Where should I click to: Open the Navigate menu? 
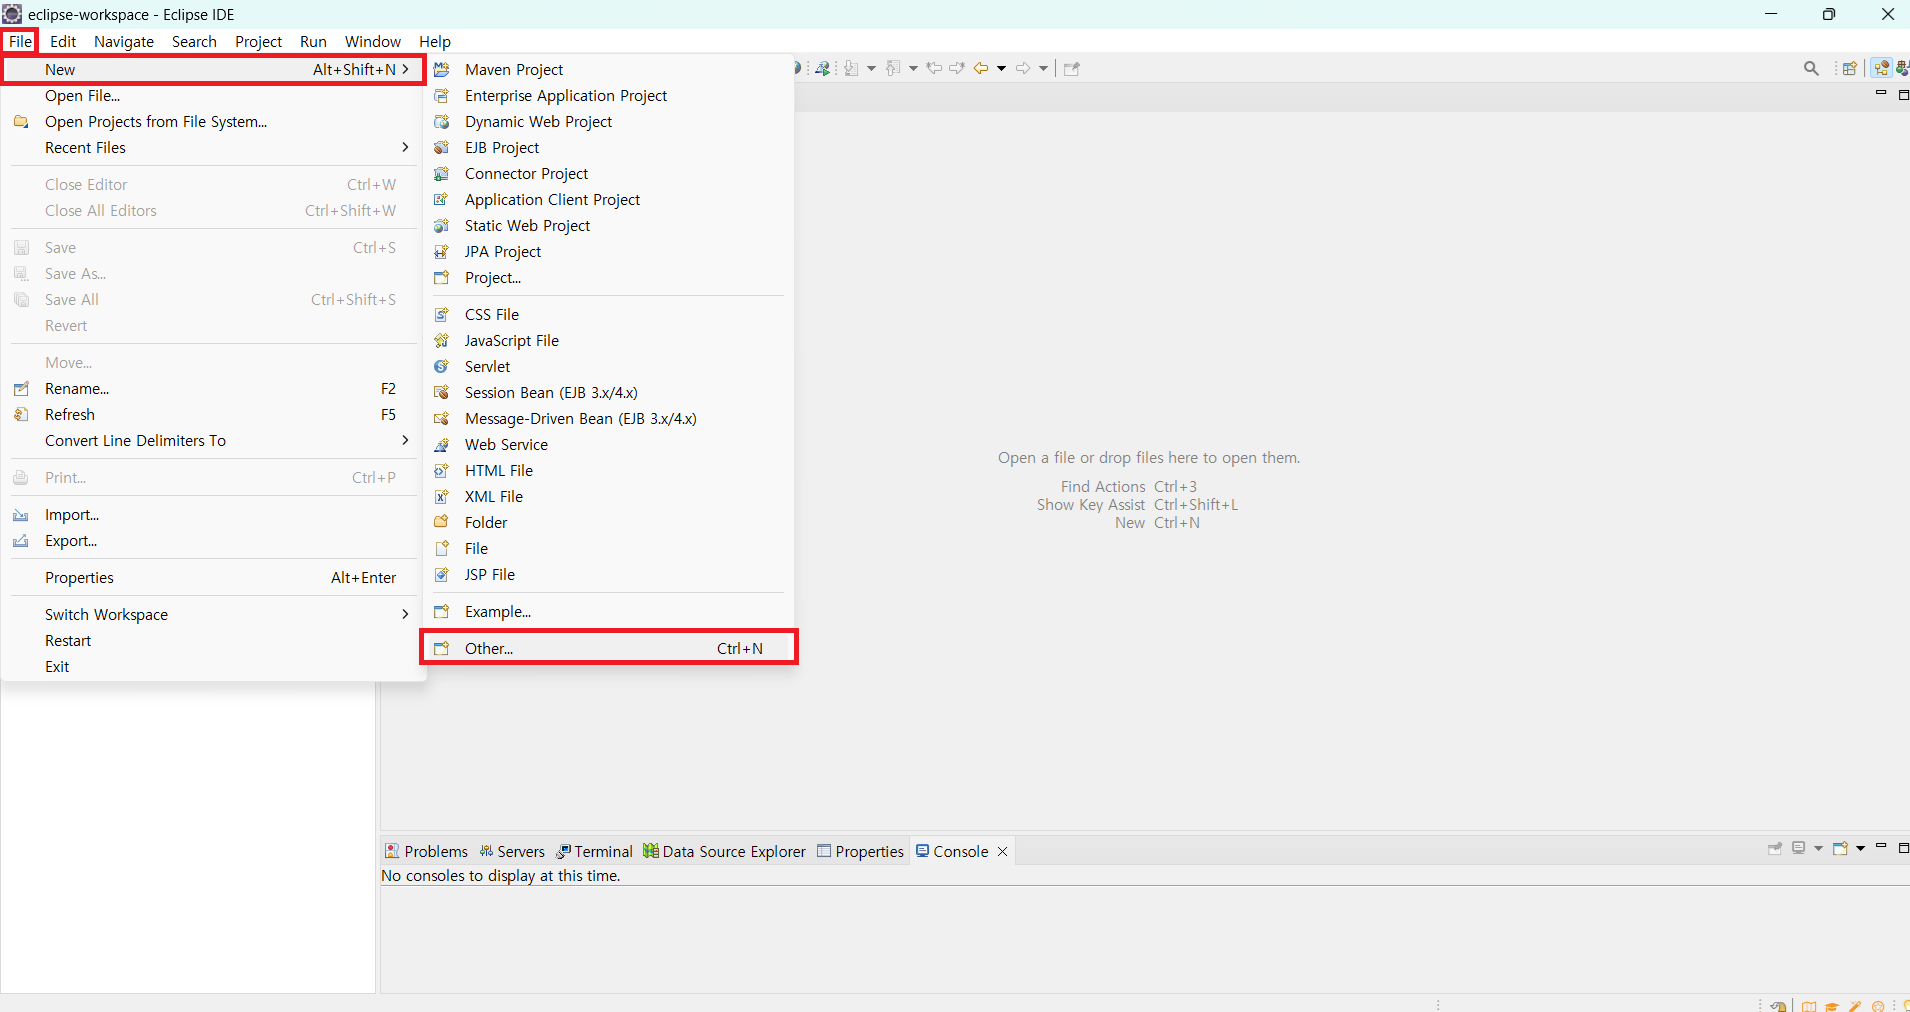pyautogui.click(x=124, y=41)
